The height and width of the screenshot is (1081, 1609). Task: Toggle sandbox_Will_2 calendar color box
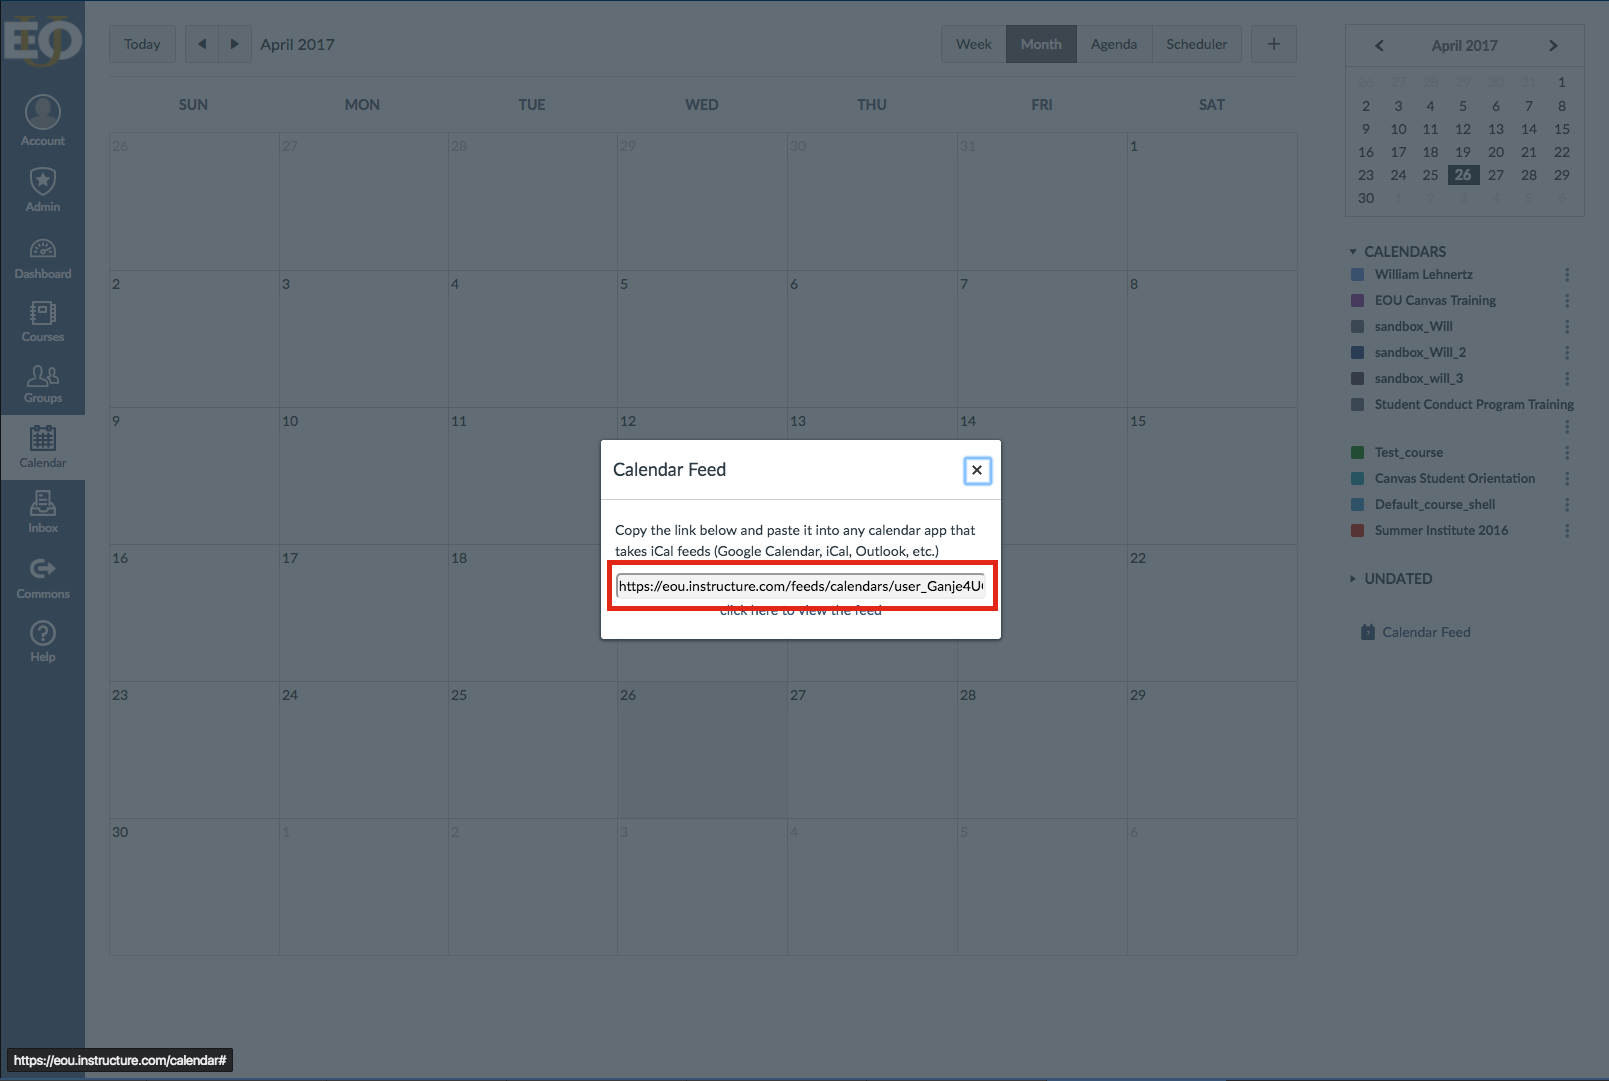pos(1357,352)
